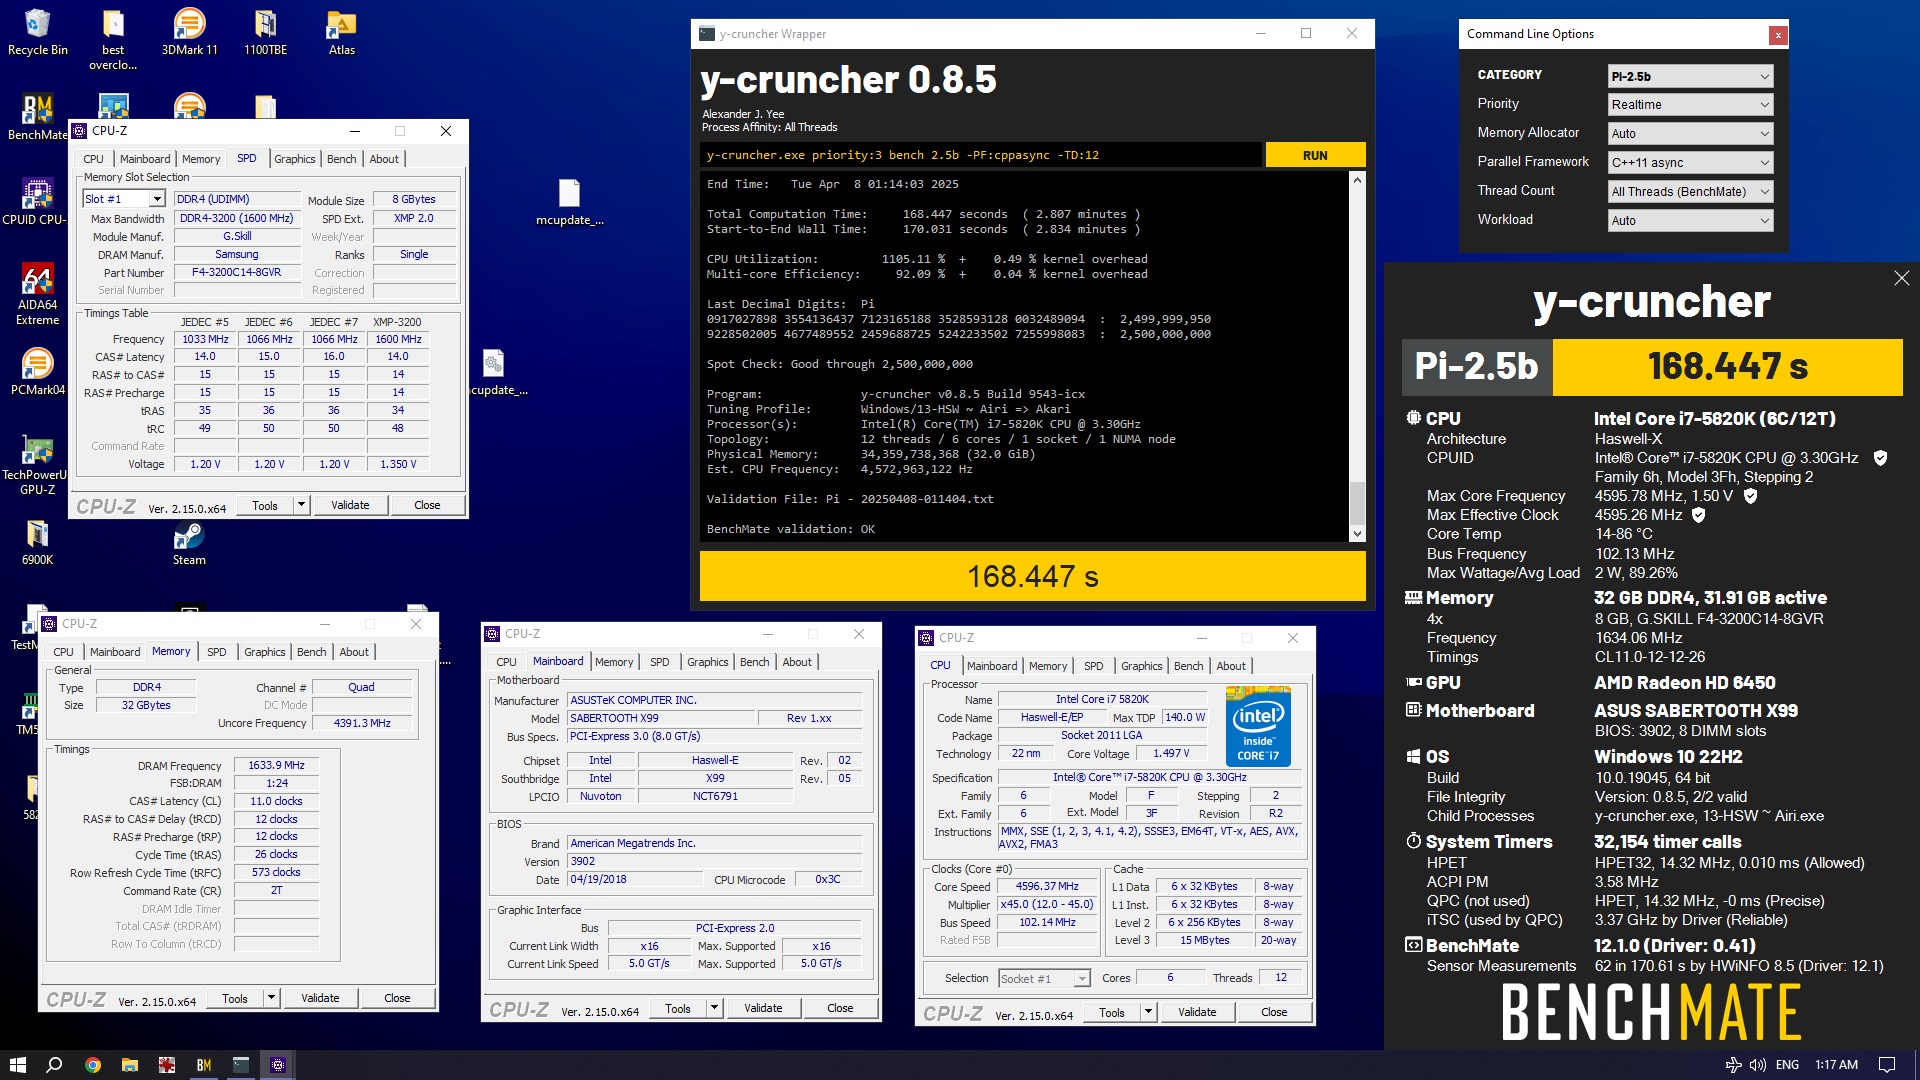Screen dimensions: 1920x1080
Task: Open the 1100TBE desktop icon
Action: tap(265, 33)
